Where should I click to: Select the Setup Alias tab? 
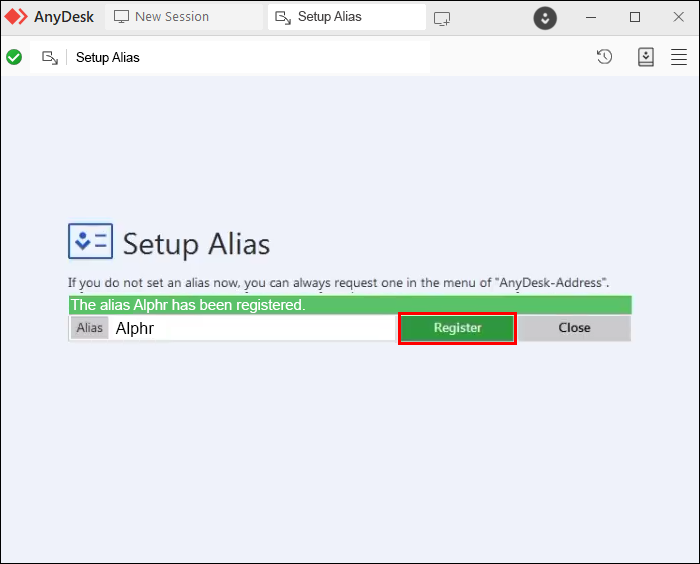click(x=346, y=17)
